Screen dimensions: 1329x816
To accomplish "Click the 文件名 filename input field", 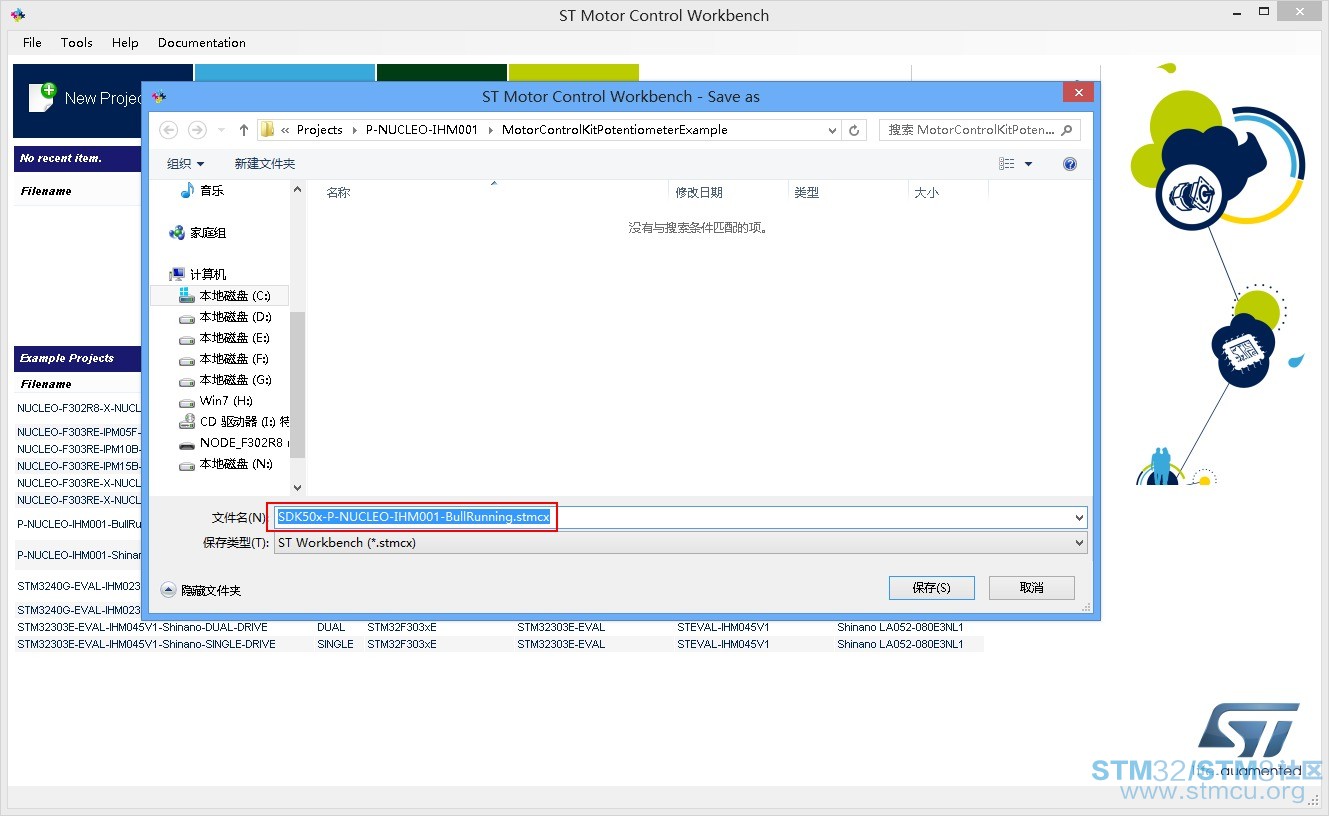I will click(680, 518).
